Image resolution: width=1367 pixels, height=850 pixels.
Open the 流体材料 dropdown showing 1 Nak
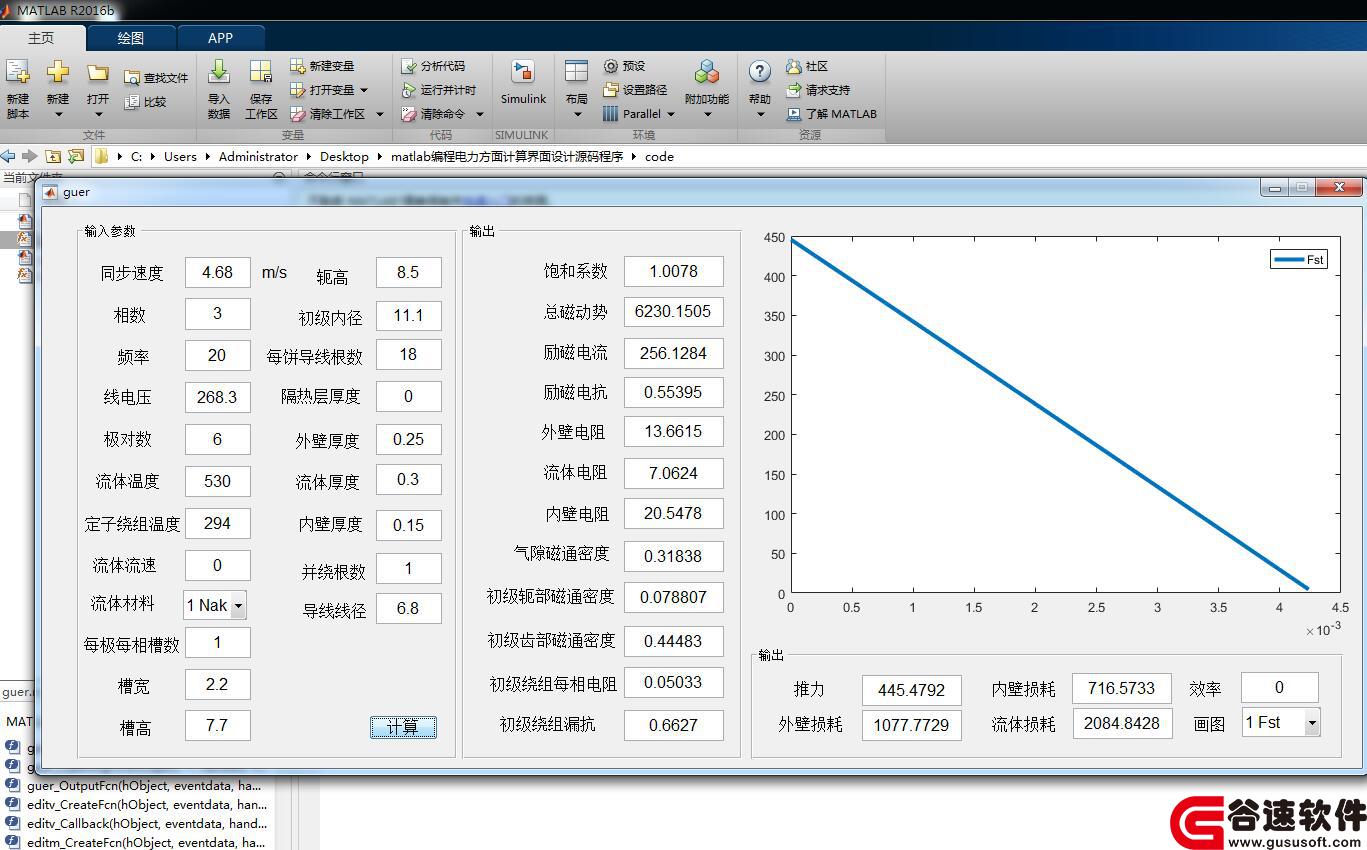click(215, 605)
